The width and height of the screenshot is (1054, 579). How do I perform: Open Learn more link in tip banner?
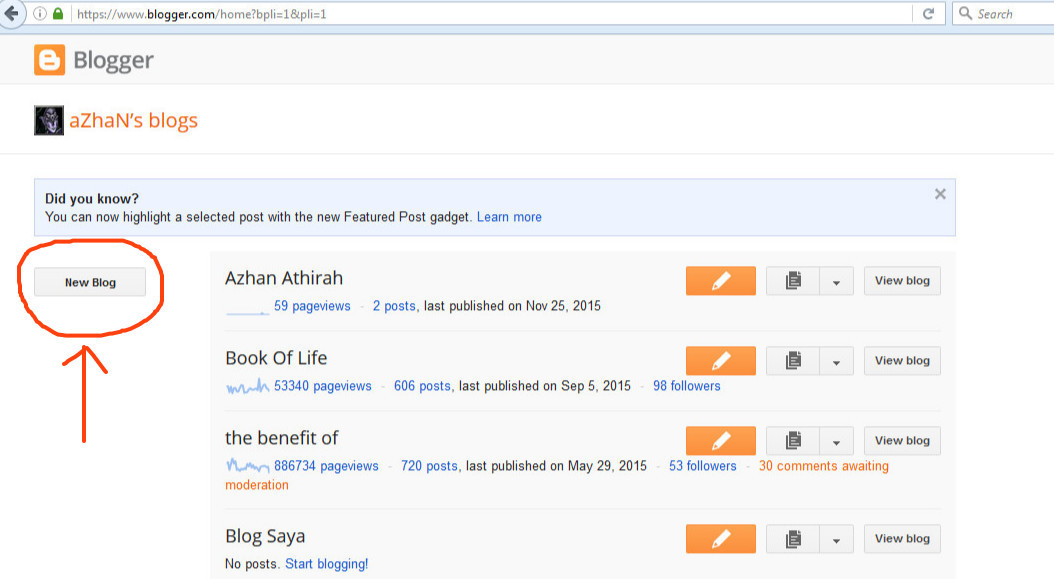(x=509, y=217)
